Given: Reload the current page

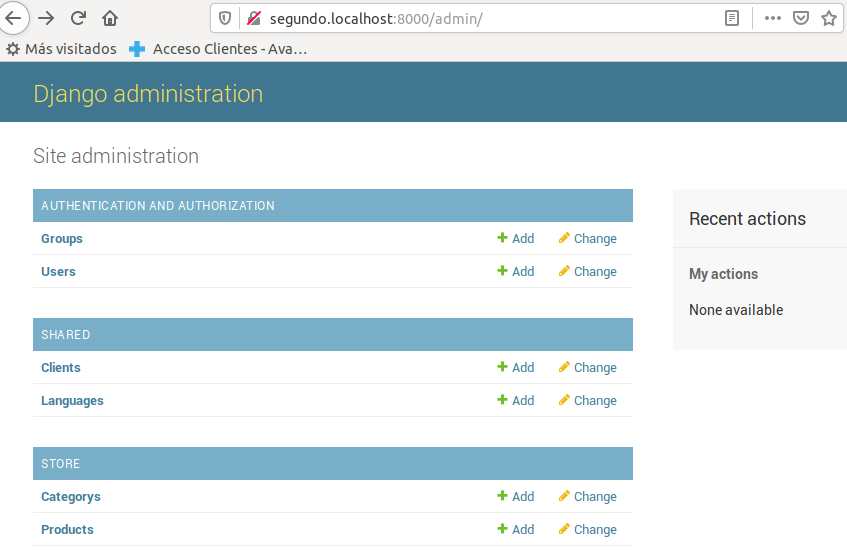Looking at the screenshot, I should point(78,18).
